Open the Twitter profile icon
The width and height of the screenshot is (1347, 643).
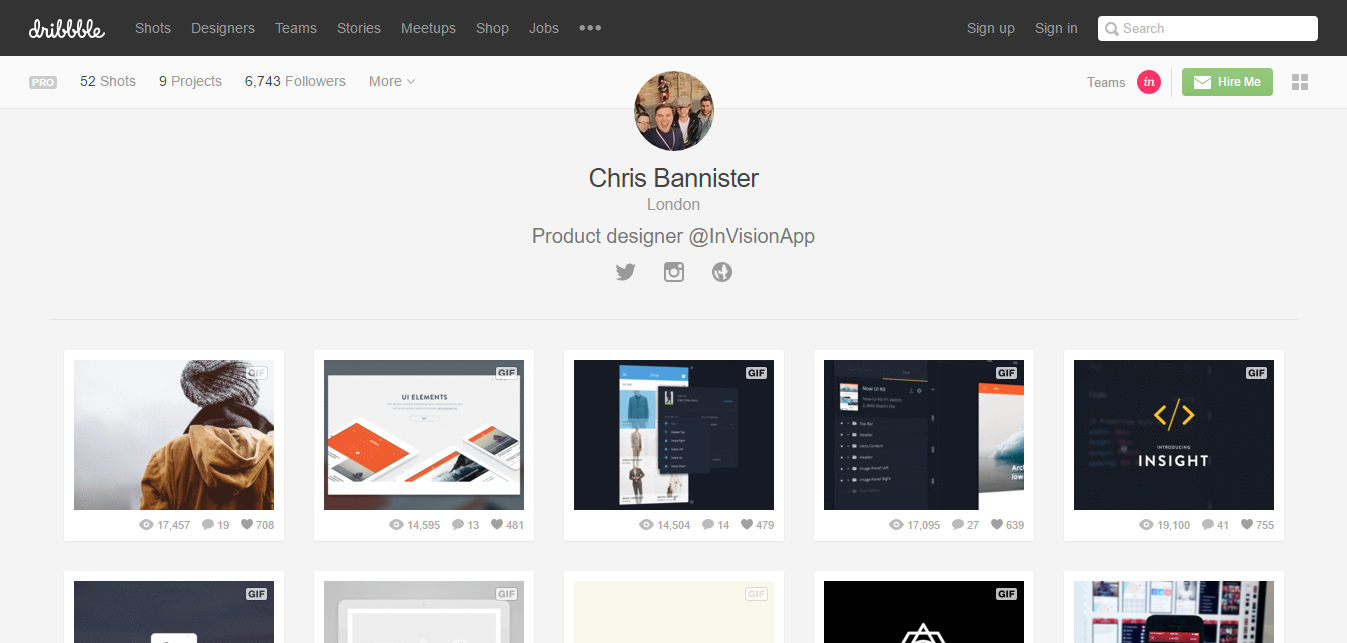(x=626, y=271)
